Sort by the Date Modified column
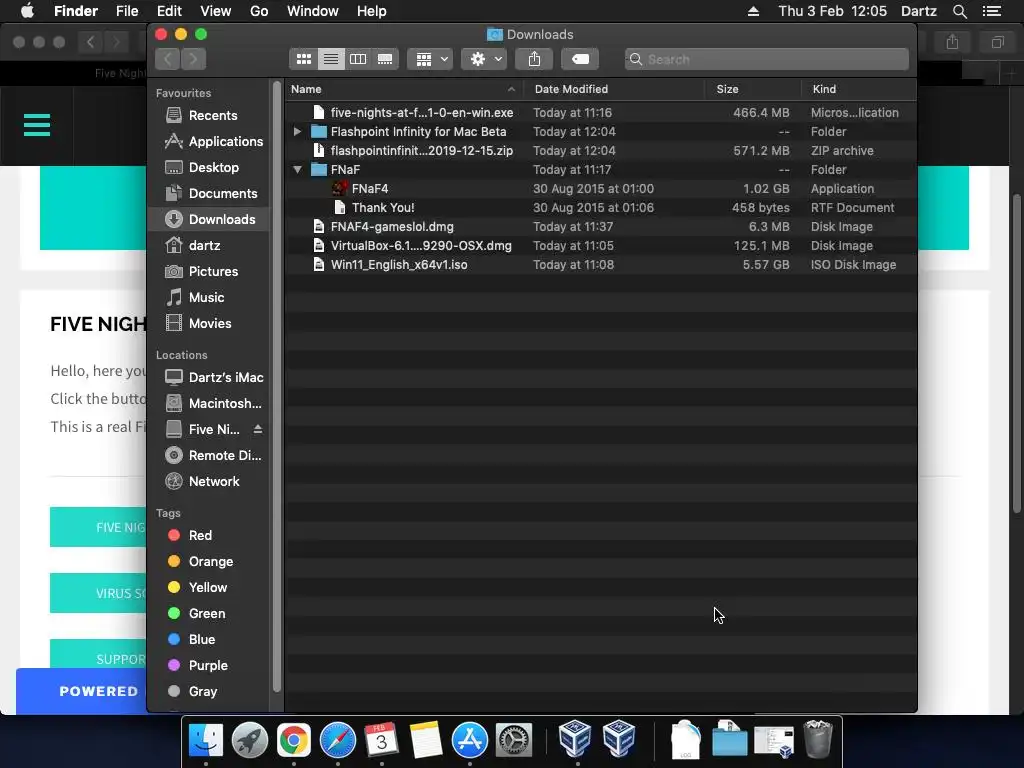The width and height of the screenshot is (1024, 768). (x=614, y=89)
